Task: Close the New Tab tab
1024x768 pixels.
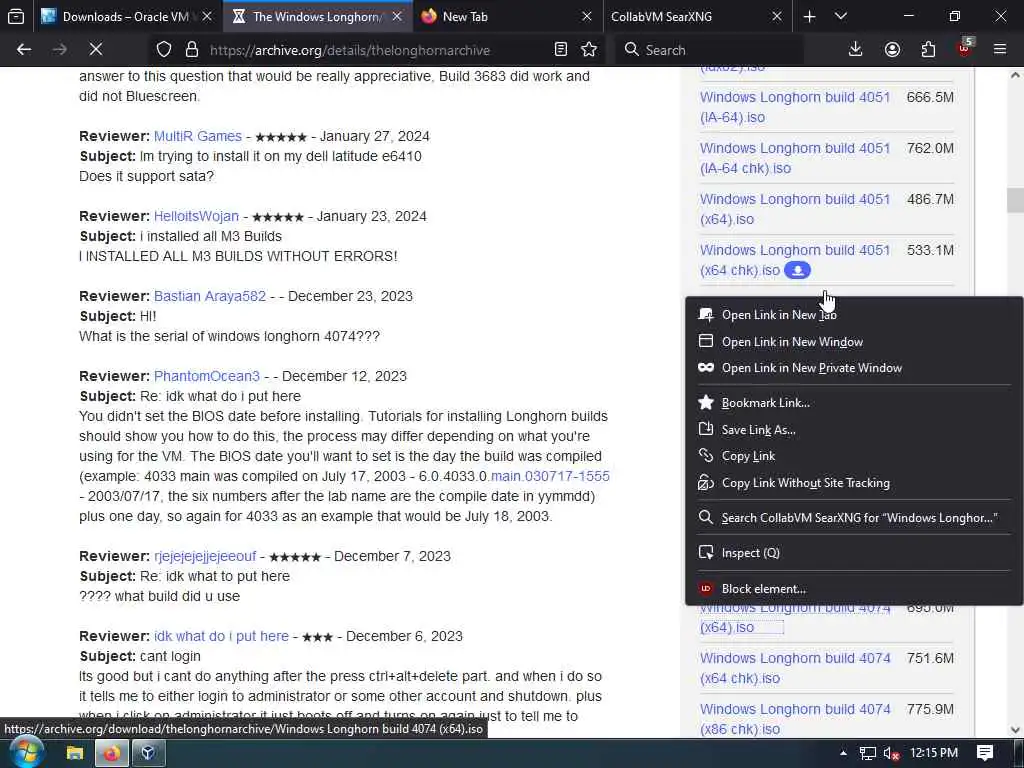Action: pyautogui.click(x=586, y=16)
